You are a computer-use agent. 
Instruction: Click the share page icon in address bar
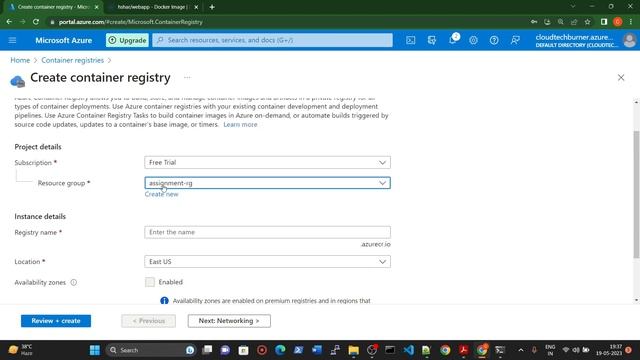[x=574, y=22]
